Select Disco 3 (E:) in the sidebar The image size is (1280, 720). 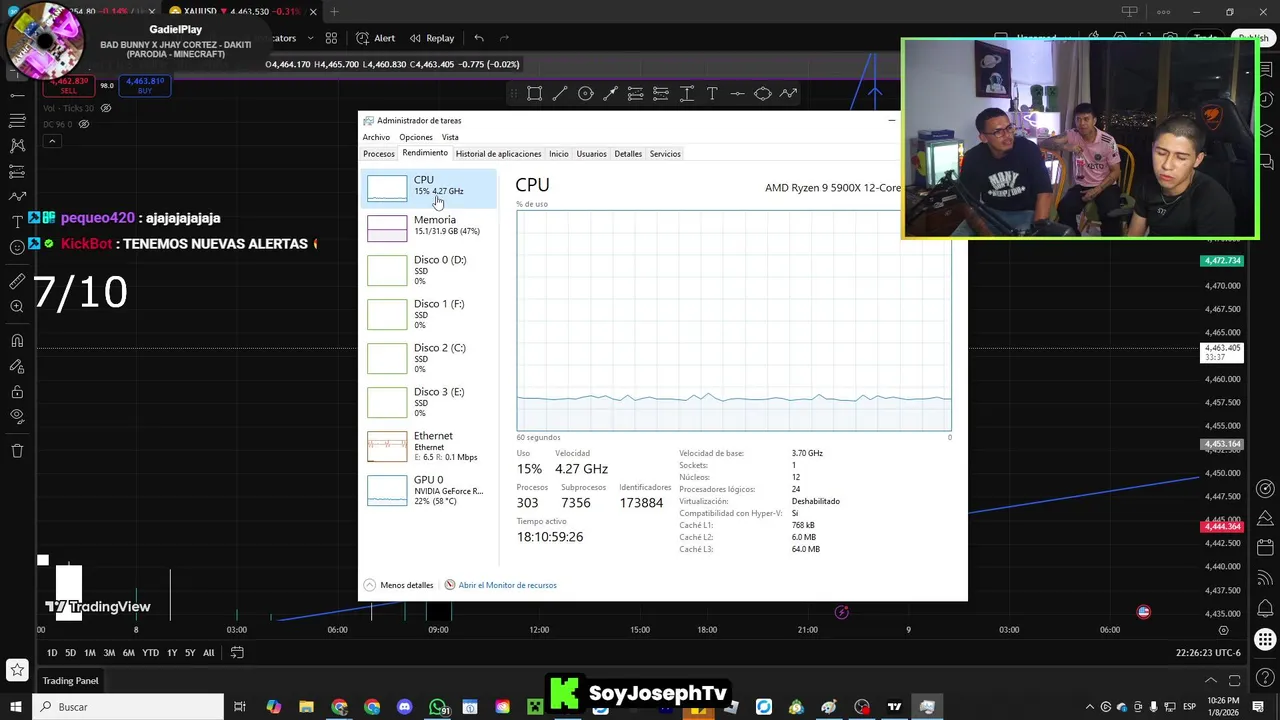coord(428,402)
